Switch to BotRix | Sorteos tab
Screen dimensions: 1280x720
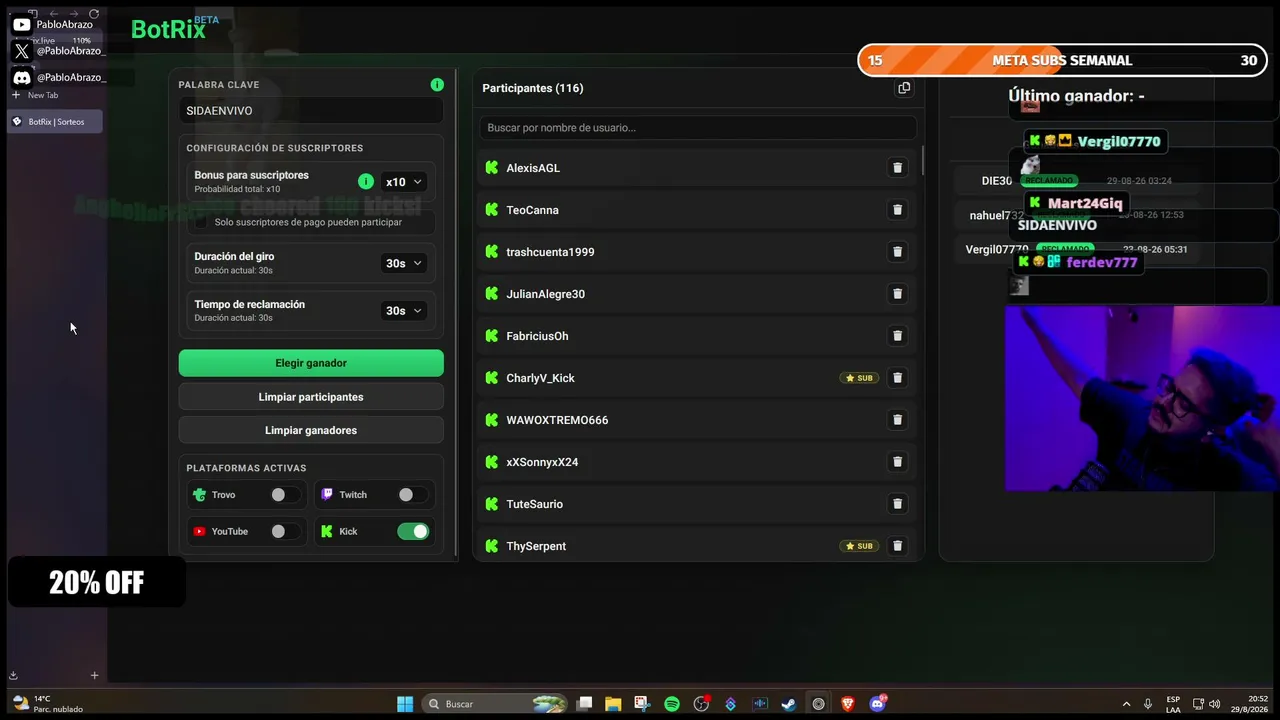(x=56, y=122)
